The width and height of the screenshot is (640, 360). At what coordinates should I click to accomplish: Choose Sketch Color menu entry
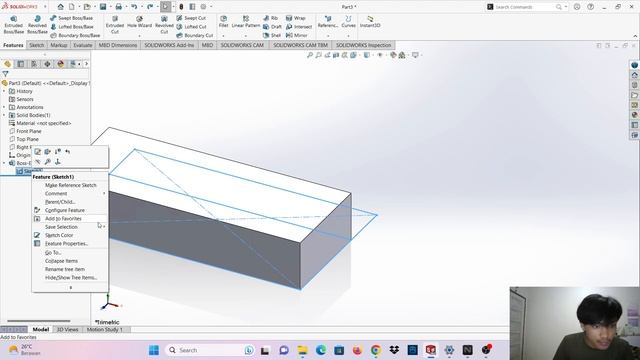point(59,236)
